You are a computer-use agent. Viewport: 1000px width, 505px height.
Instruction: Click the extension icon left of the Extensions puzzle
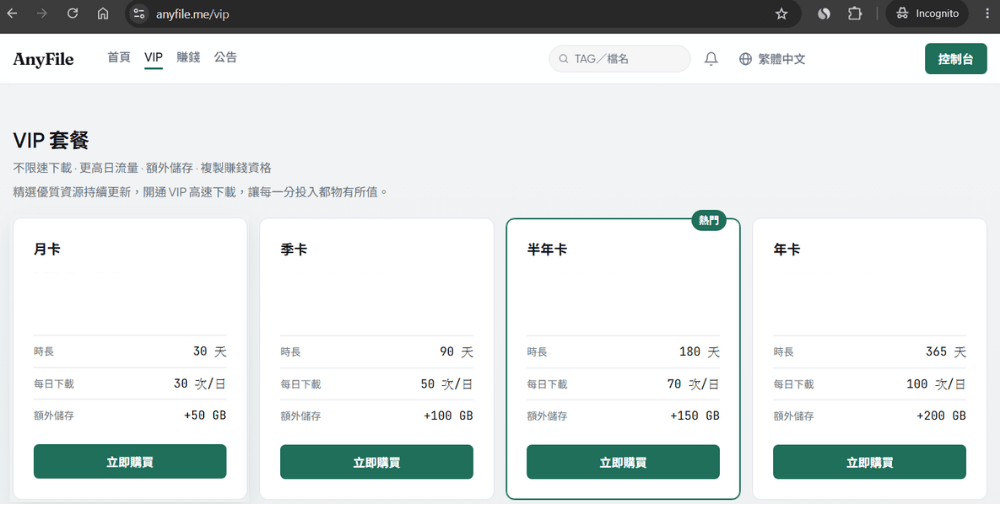[824, 13]
